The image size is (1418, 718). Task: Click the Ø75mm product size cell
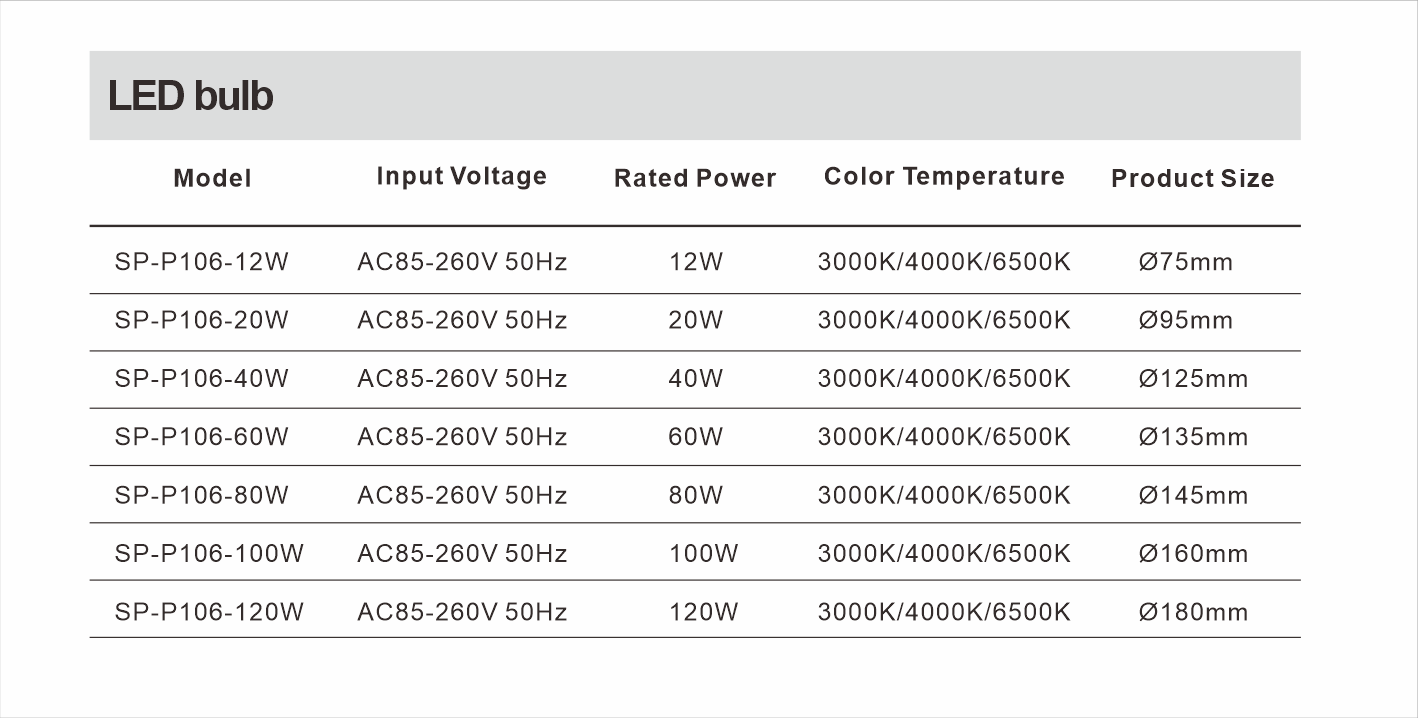[1186, 263]
